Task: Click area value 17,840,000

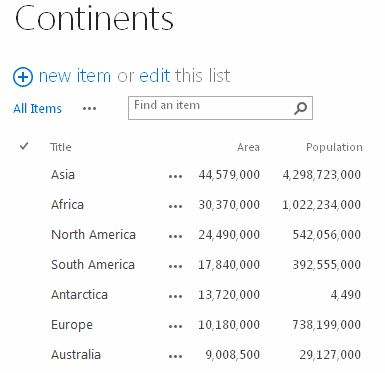Action: (x=229, y=265)
